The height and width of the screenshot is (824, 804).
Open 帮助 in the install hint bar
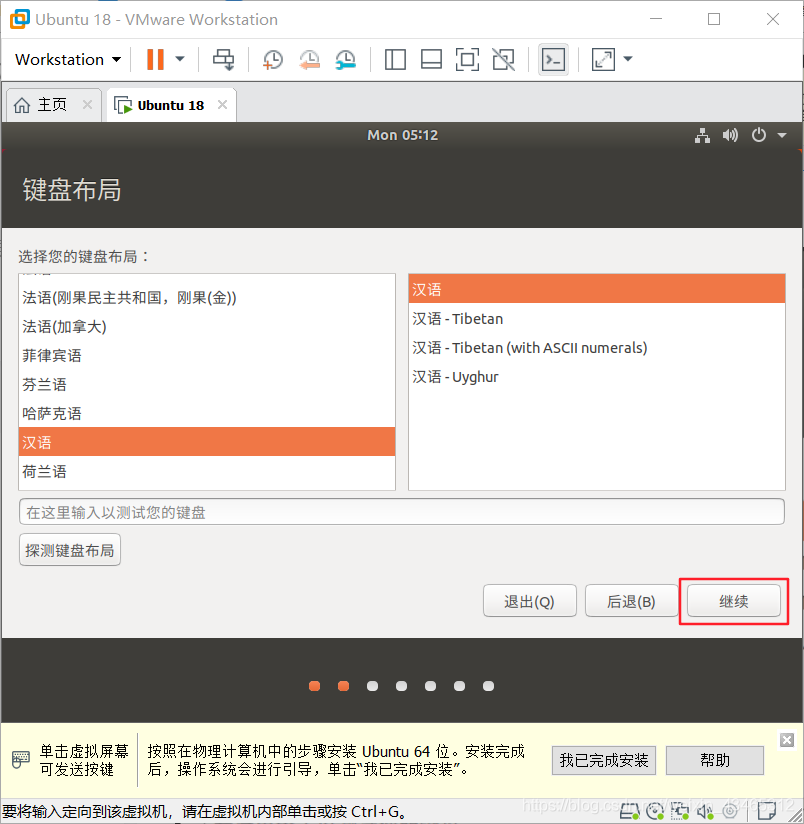(715, 760)
